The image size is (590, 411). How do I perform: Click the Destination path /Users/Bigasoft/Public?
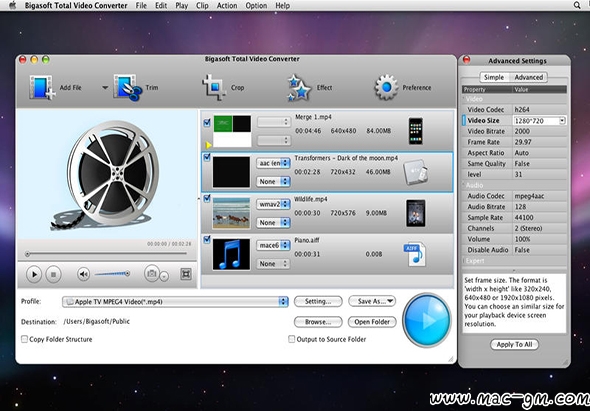point(97,321)
